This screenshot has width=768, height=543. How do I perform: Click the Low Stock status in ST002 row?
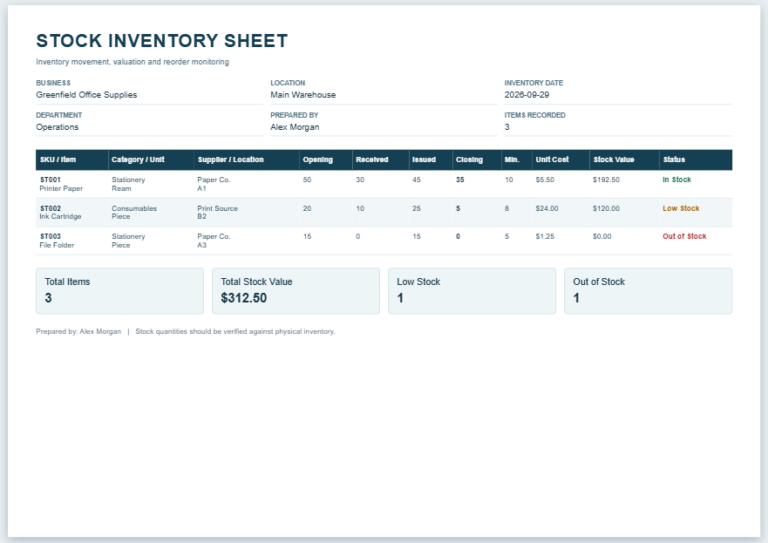pos(681,208)
